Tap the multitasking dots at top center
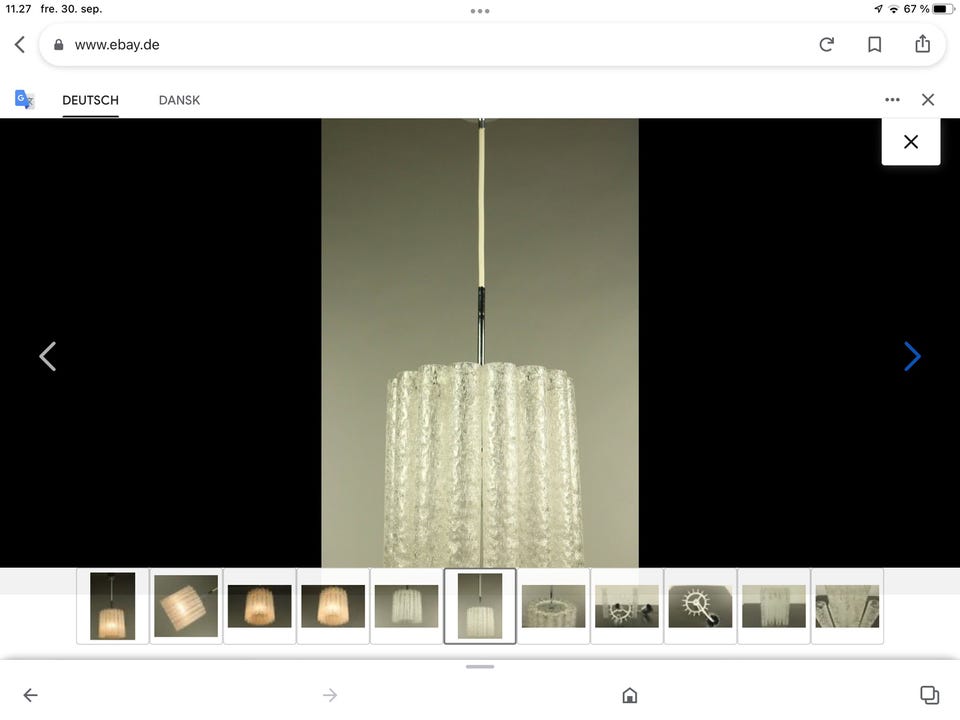960x720 pixels. point(480,11)
